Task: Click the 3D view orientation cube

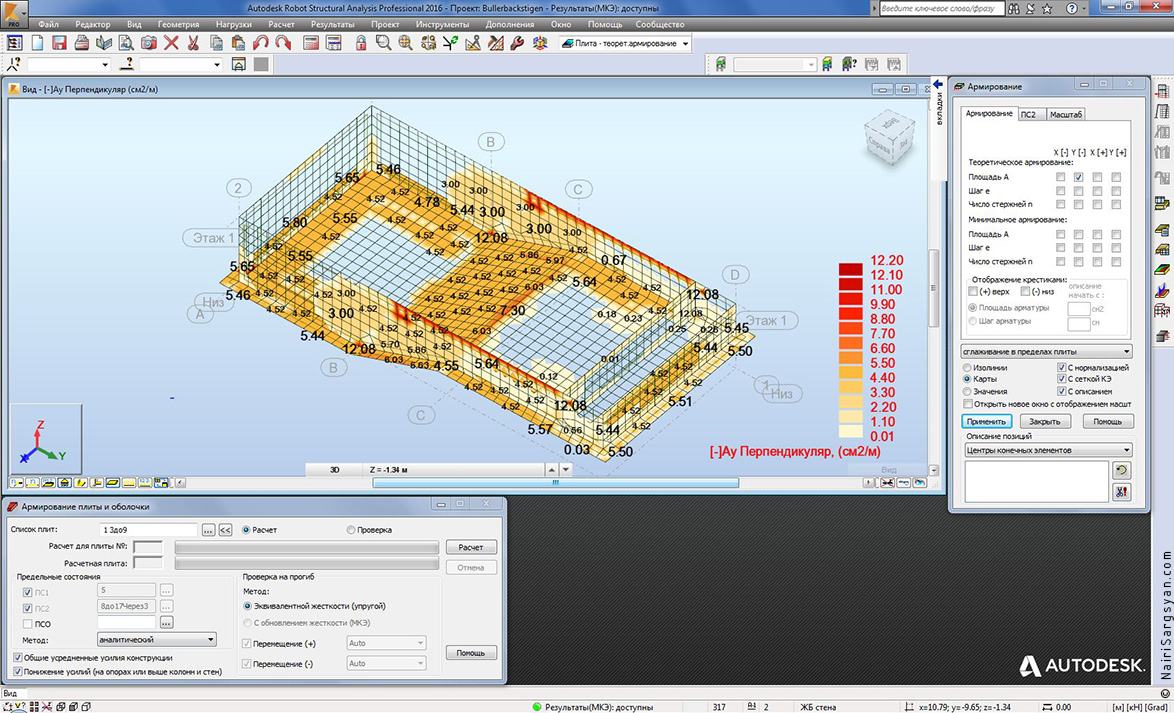Action: (889, 139)
